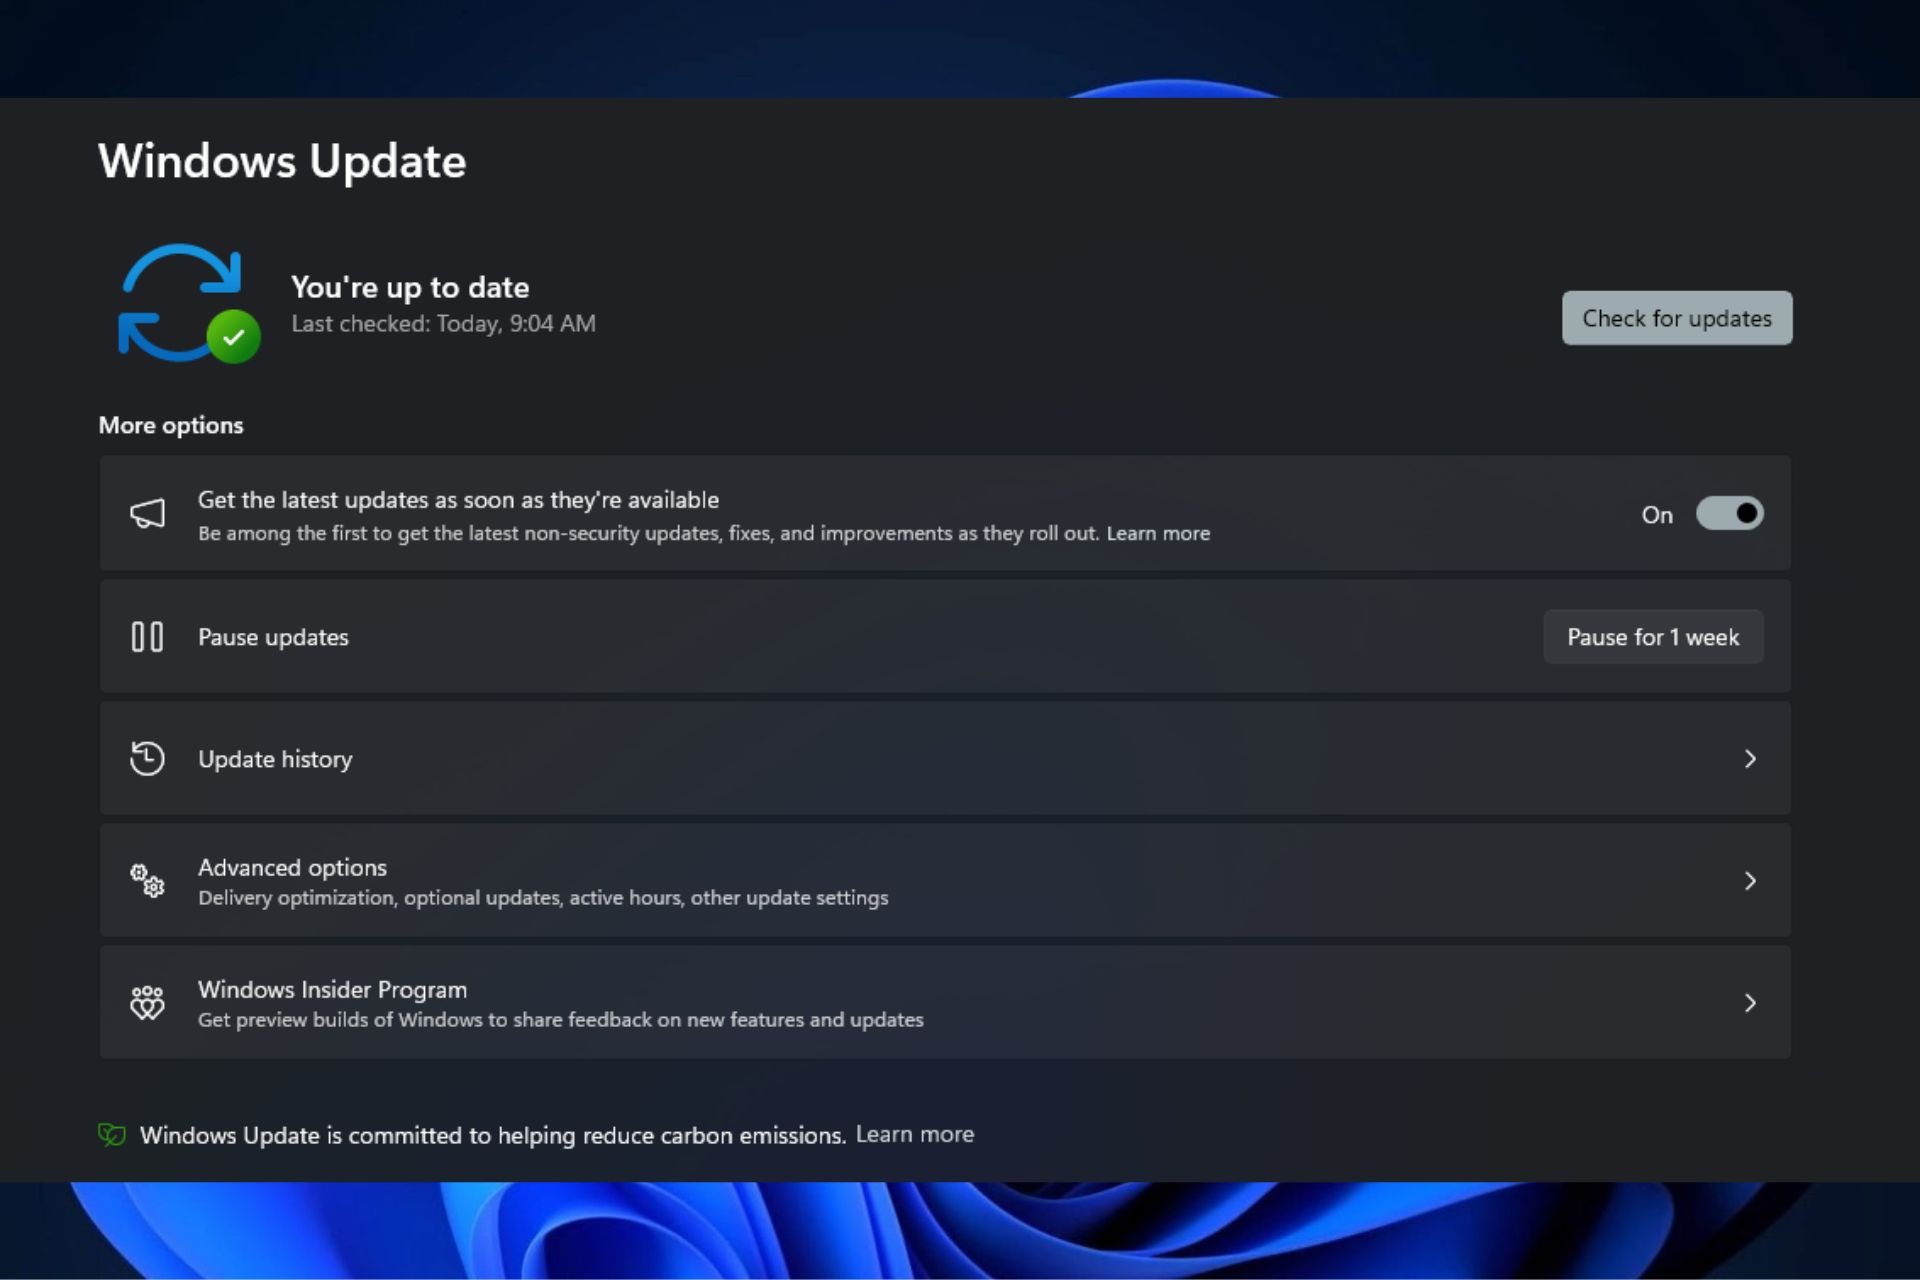Image resolution: width=1920 pixels, height=1280 pixels.
Task: Click the Advanced options gears icon
Action: (x=147, y=881)
